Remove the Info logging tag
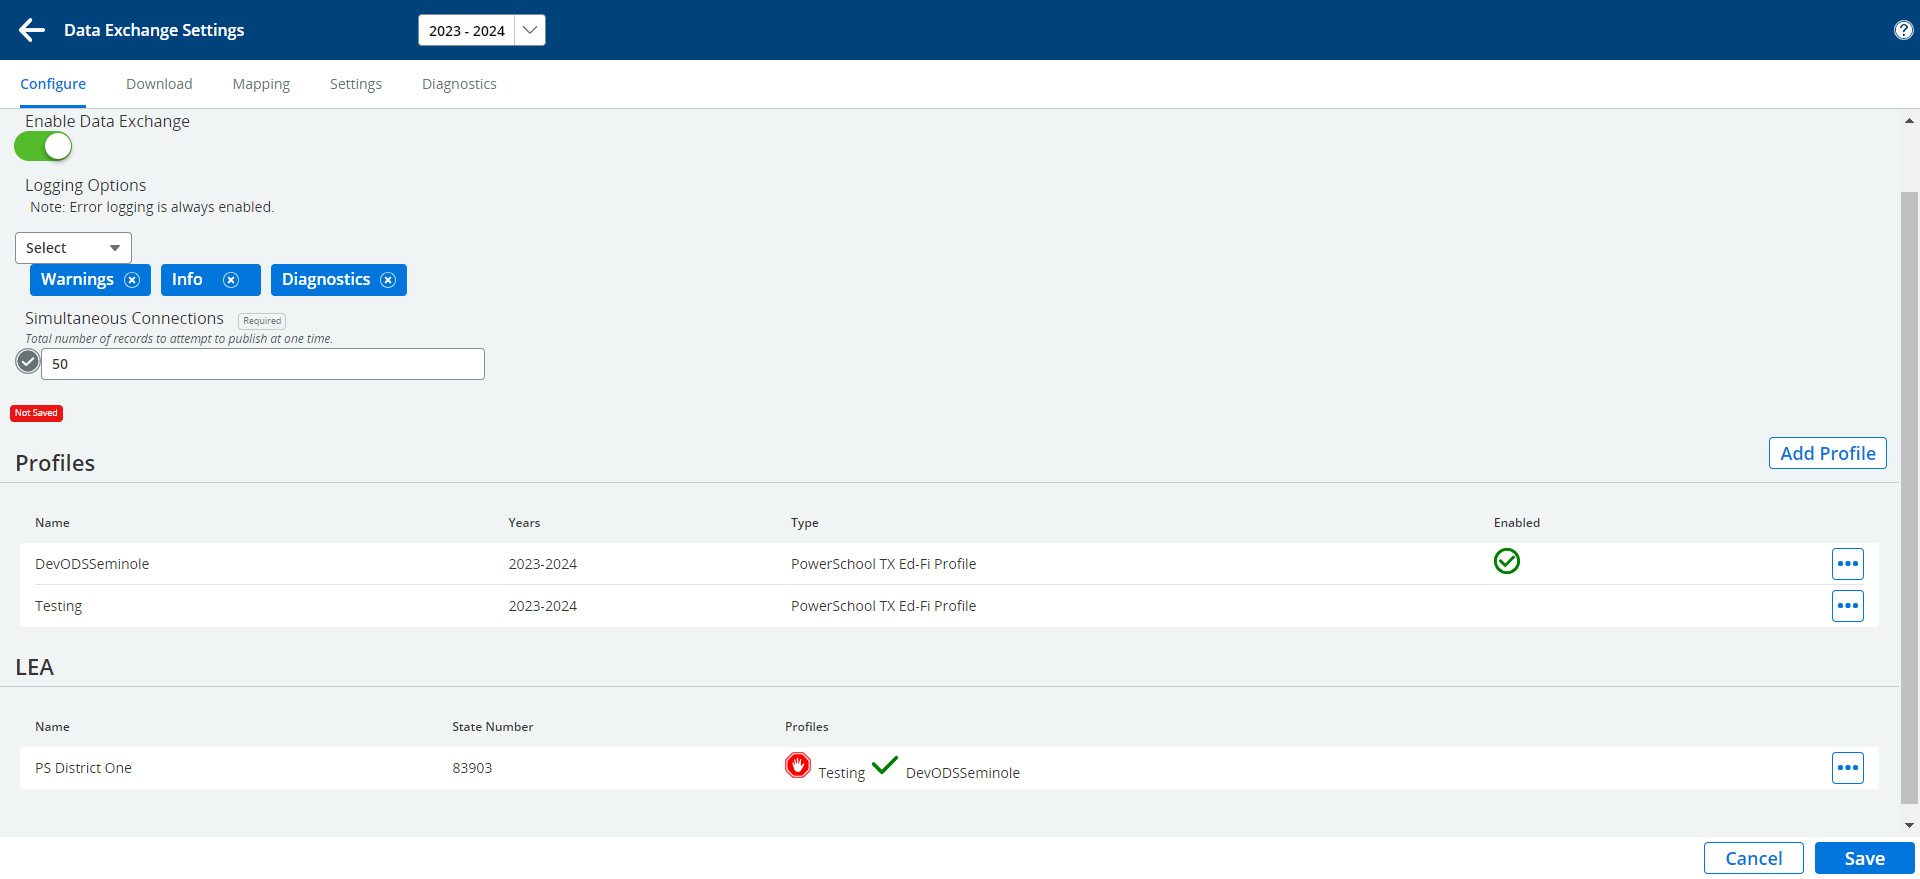1920x879 pixels. 231,280
